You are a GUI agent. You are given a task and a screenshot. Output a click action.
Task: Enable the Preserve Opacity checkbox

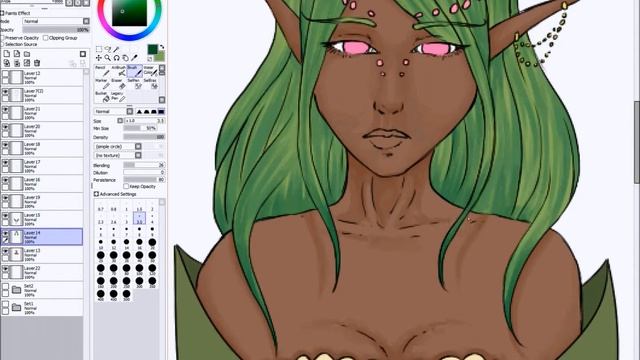[3, 38]
